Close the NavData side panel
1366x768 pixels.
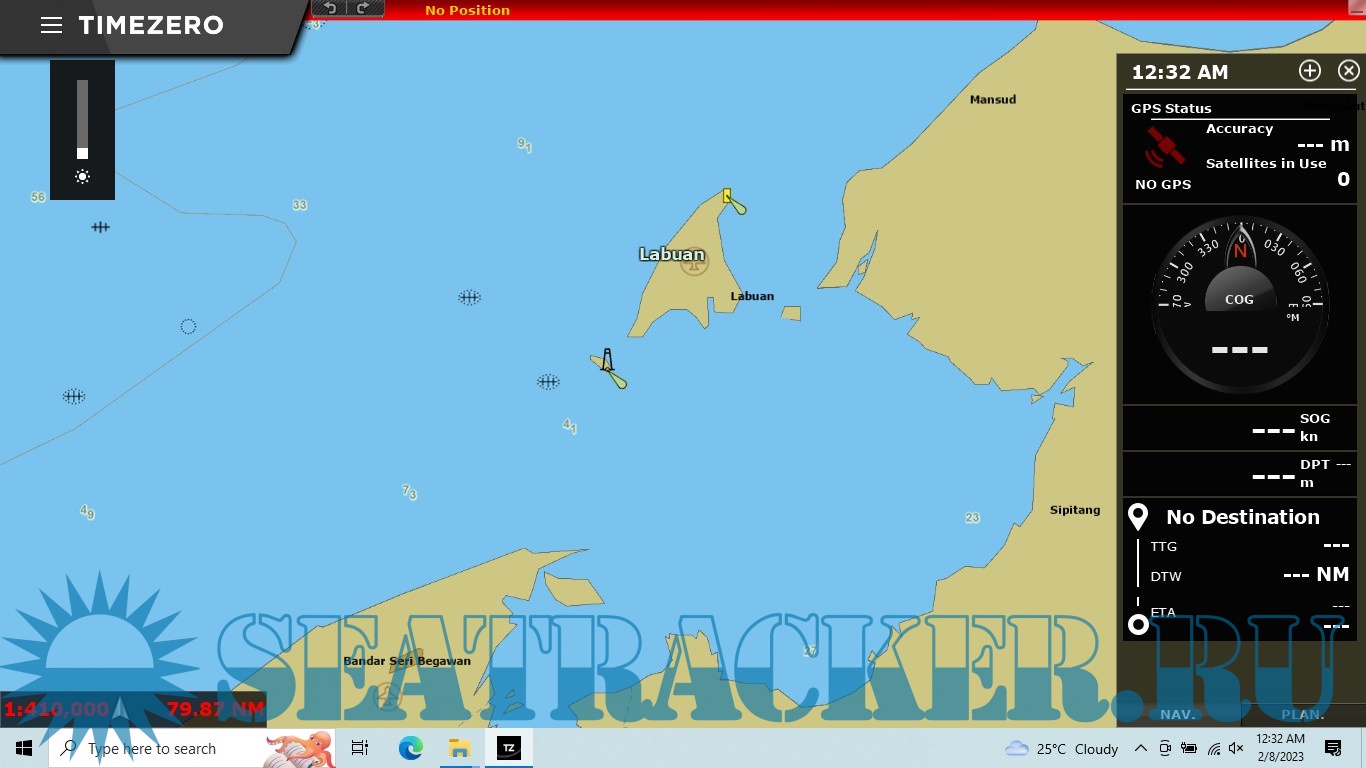(x=1348, y=71)
